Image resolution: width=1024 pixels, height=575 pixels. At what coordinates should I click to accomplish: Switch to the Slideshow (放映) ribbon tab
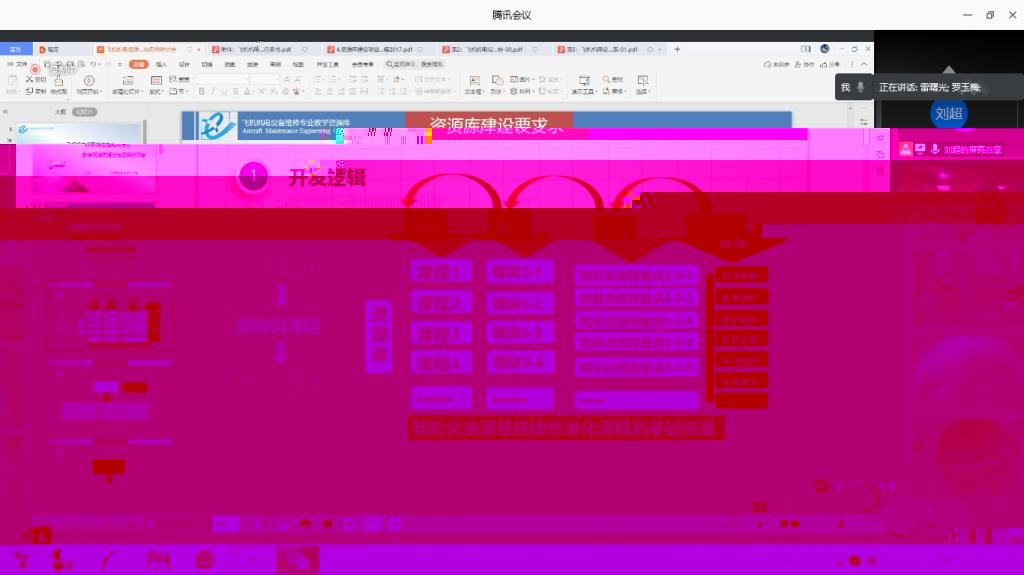[x=253, y=65]
